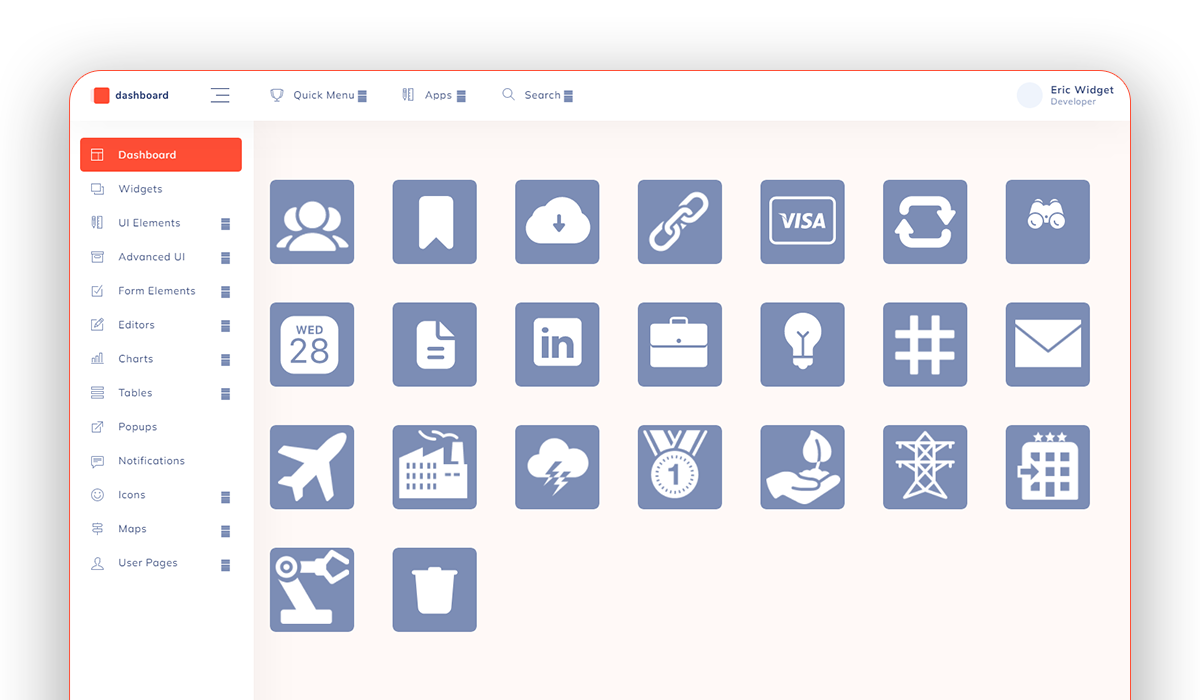
Task: Open the LinkedIn icon tile
Action: 557,344
